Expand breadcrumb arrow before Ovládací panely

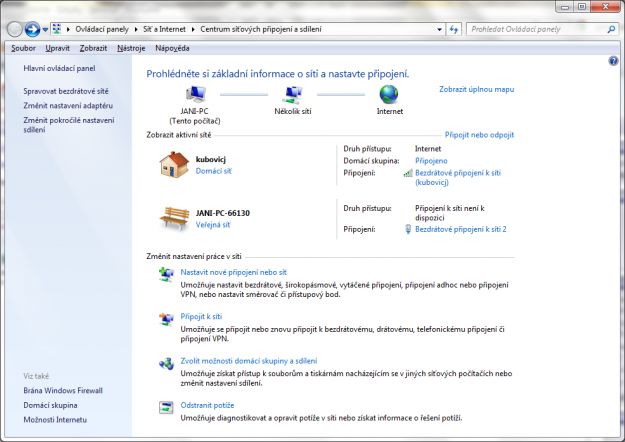pos(68,29)
